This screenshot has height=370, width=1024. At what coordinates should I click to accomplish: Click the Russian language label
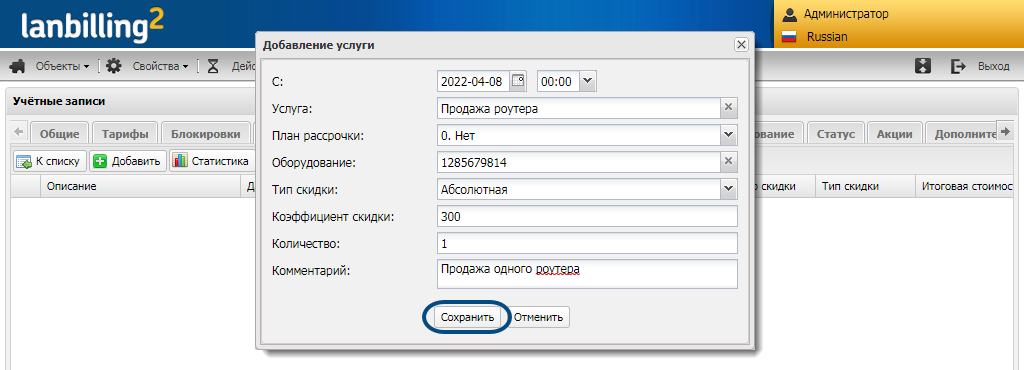(827, 37)
